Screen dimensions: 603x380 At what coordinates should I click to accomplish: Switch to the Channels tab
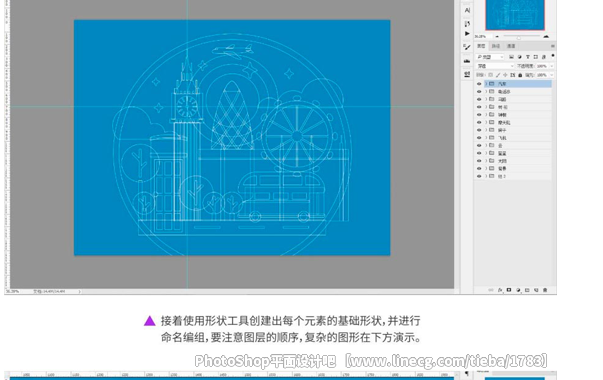tap(511, 46)
